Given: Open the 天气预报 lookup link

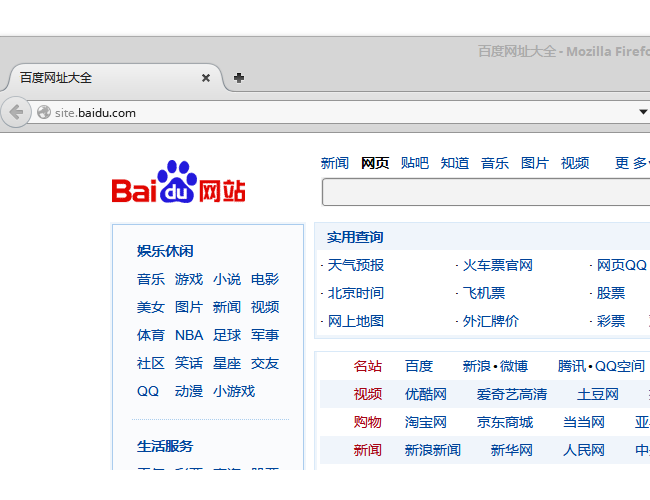Looking at the screenshot, I should pos(356,265).
